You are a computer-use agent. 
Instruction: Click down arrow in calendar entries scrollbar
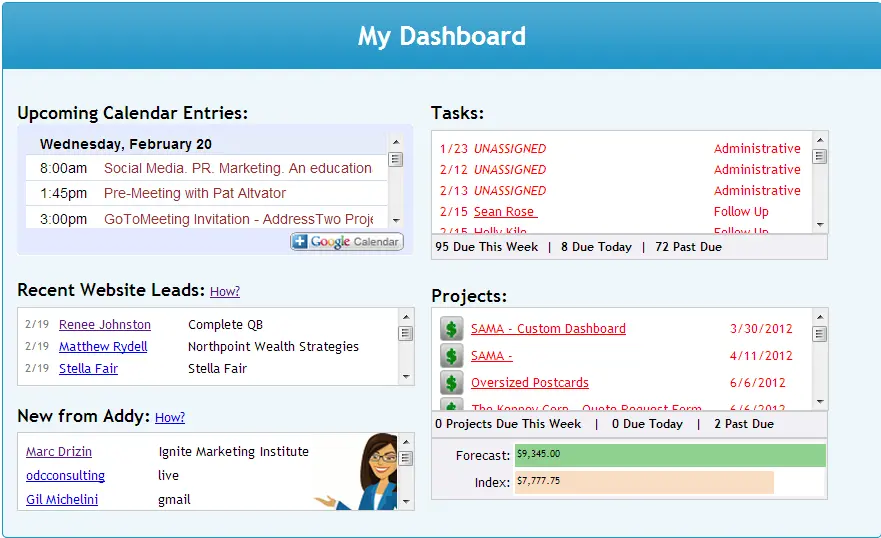point(396,221)
